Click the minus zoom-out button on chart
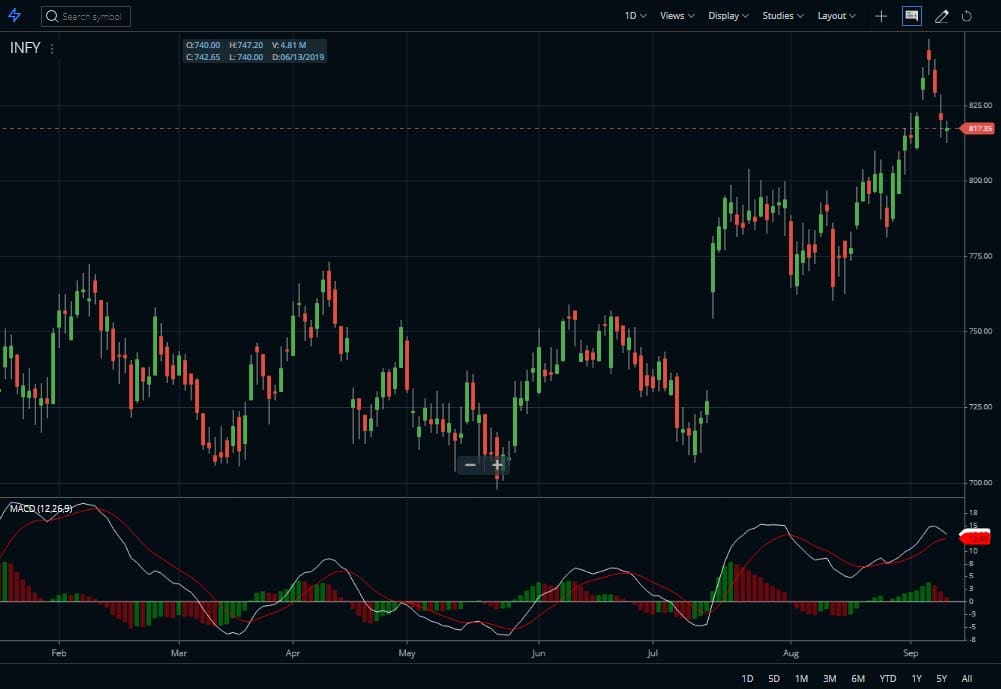The width and height of the screenshot is (1001, 689). tap(470, 465)
